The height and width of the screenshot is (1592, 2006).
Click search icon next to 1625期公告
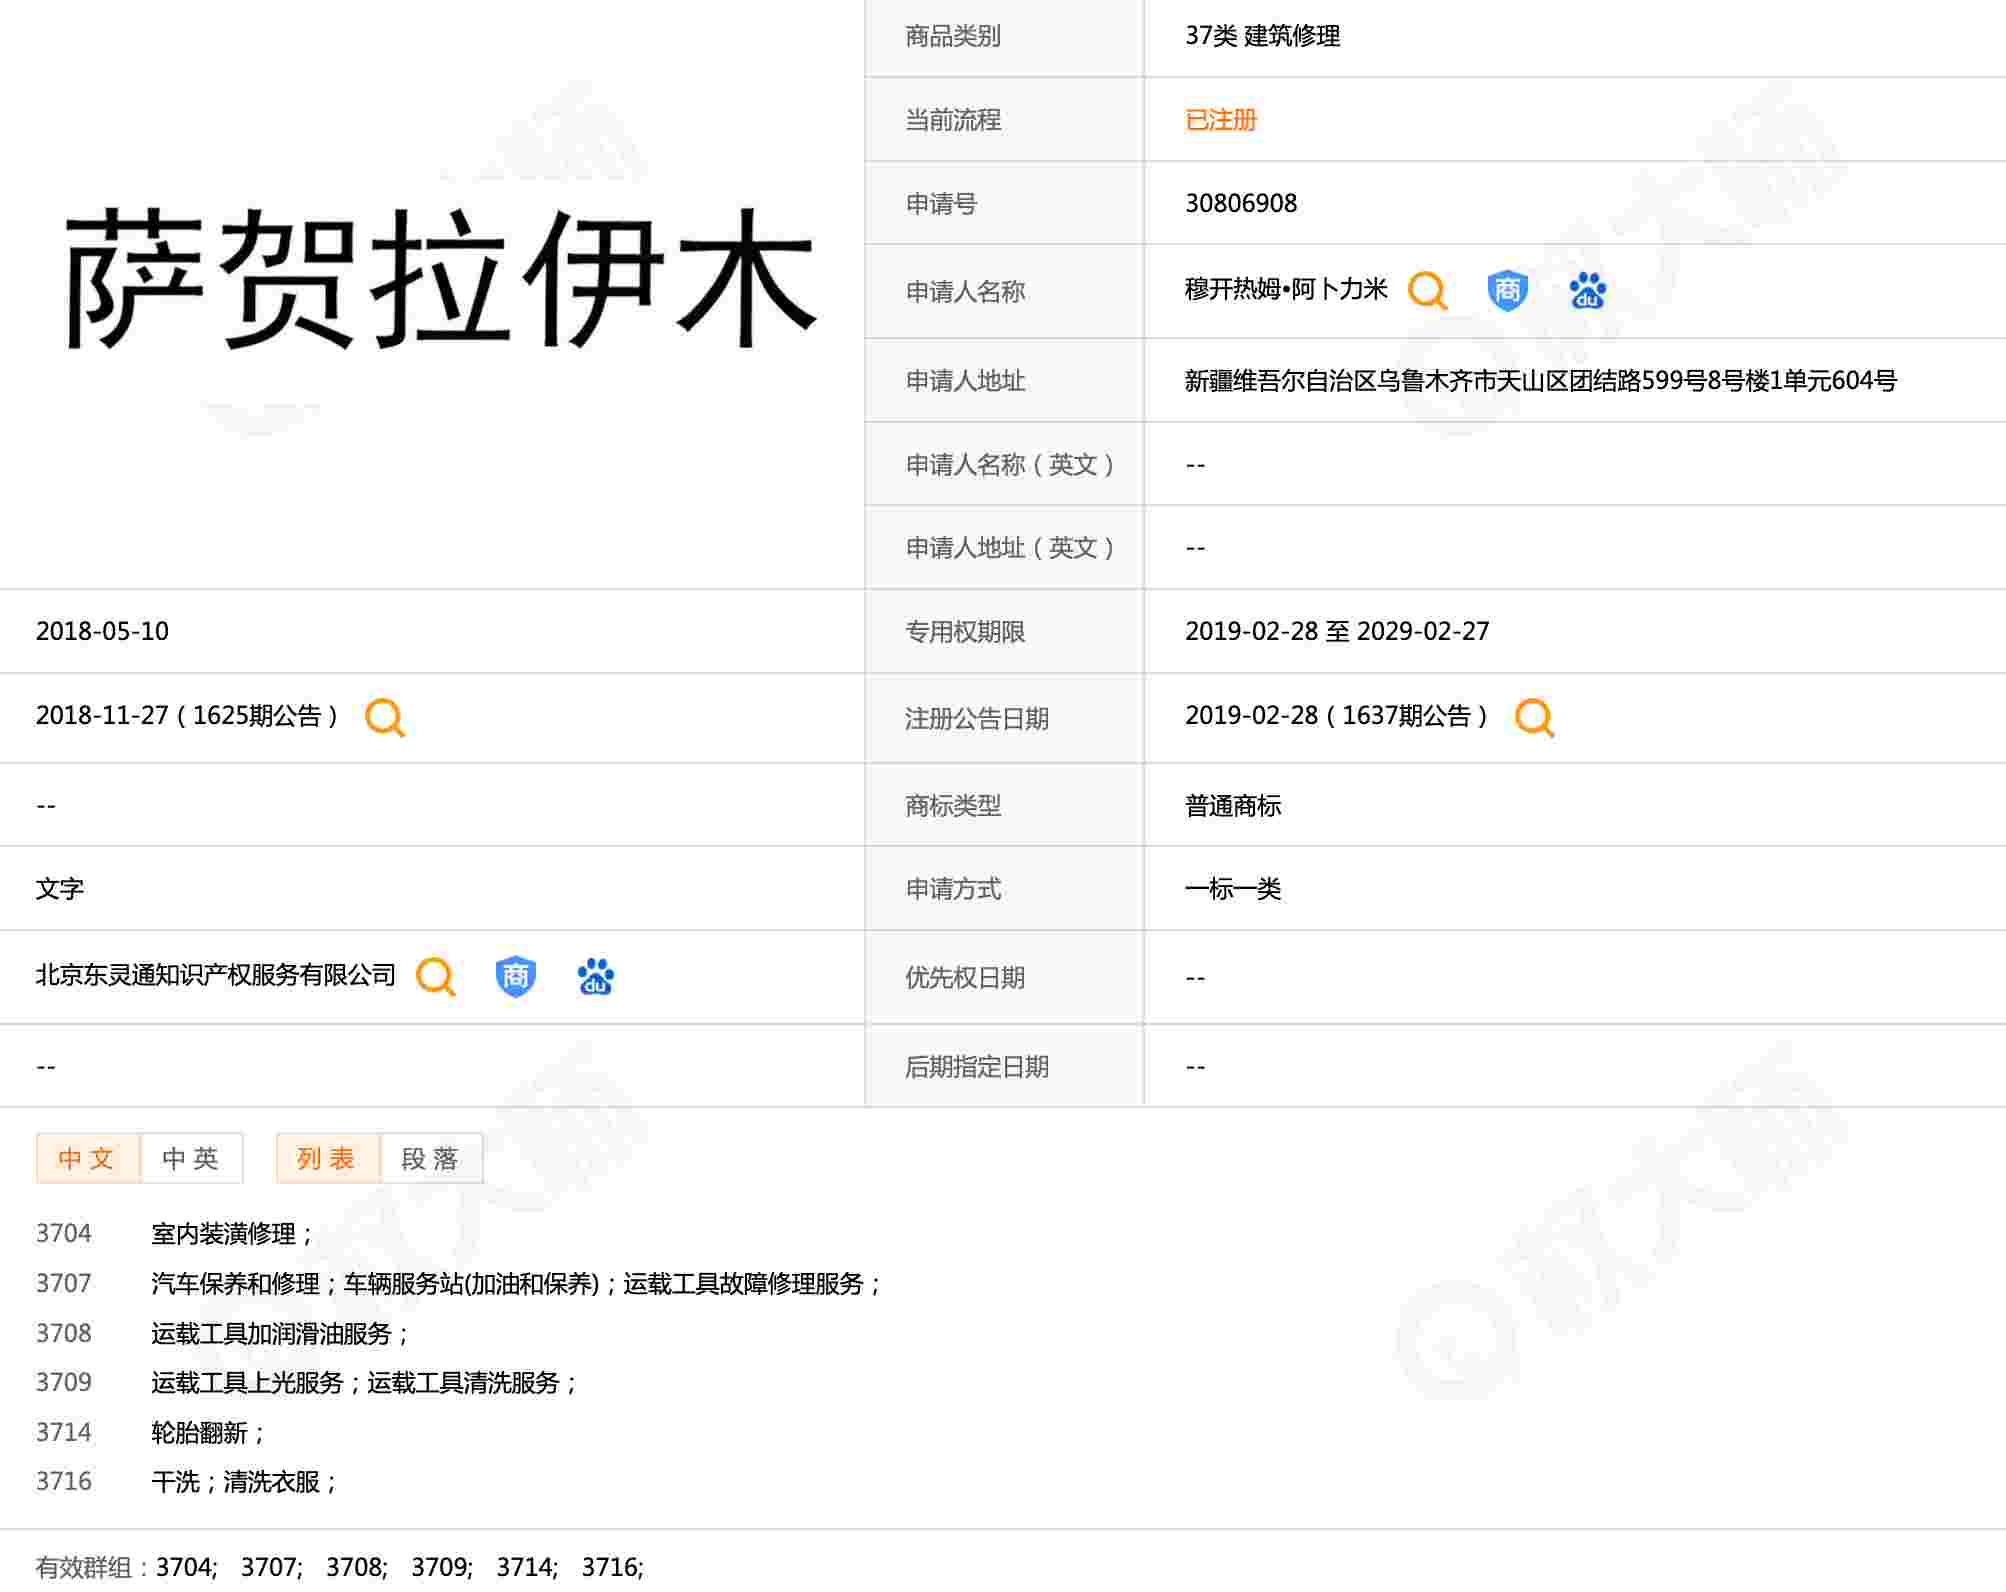[x=385, y=717]
